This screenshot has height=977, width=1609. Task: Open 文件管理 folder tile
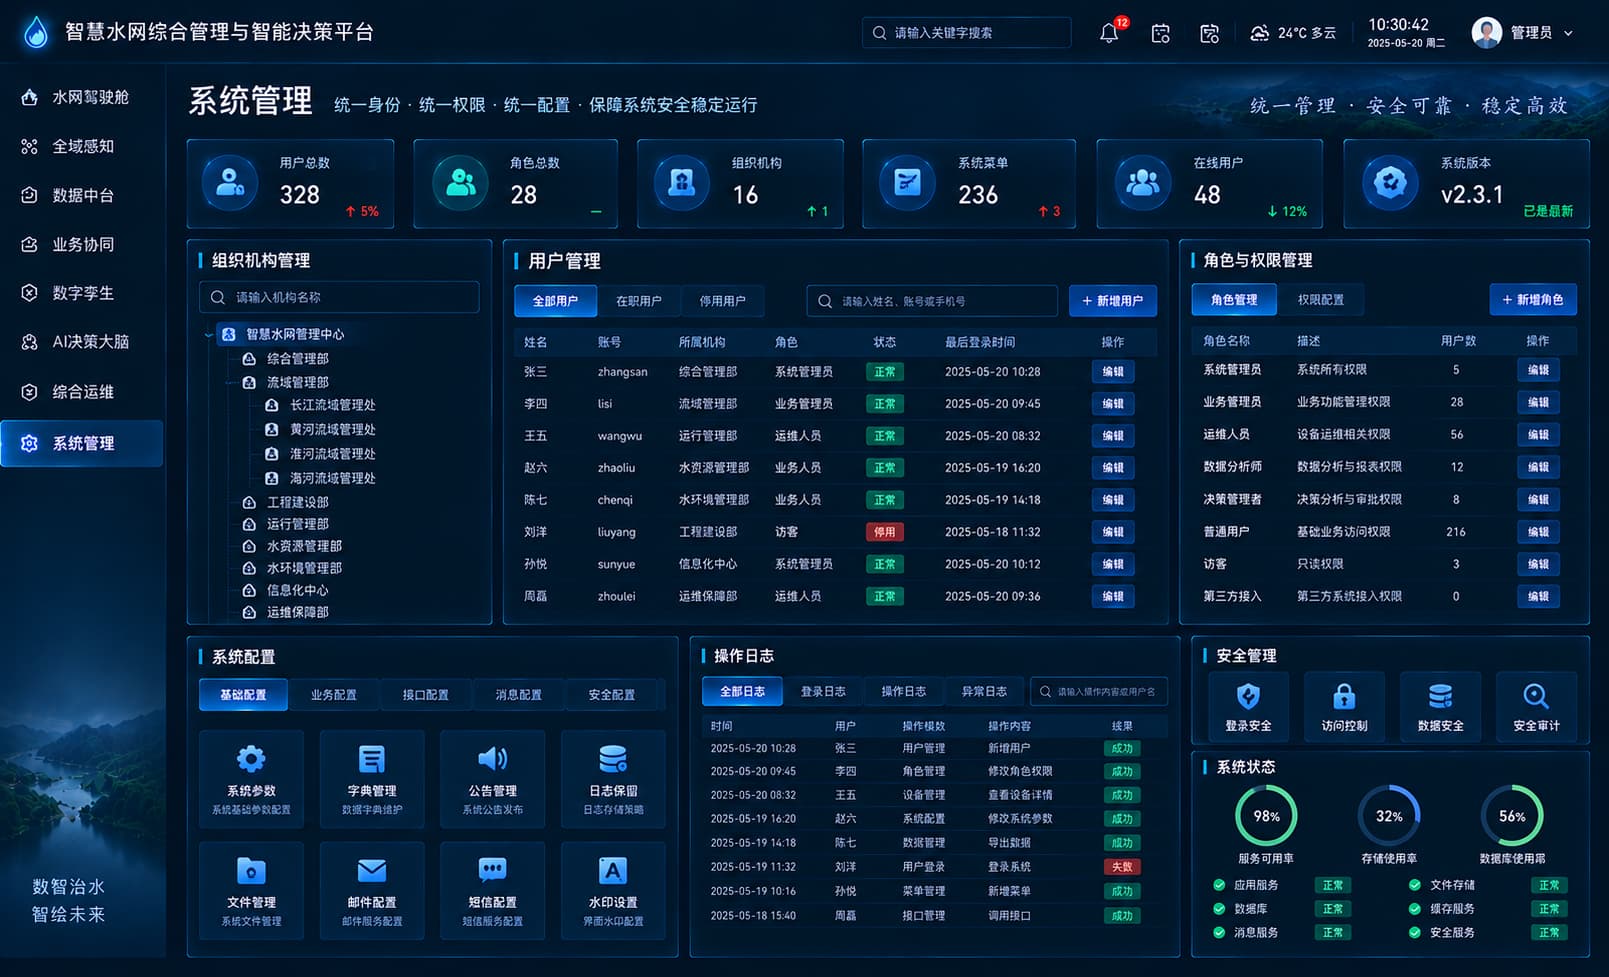tap(251, 890)
